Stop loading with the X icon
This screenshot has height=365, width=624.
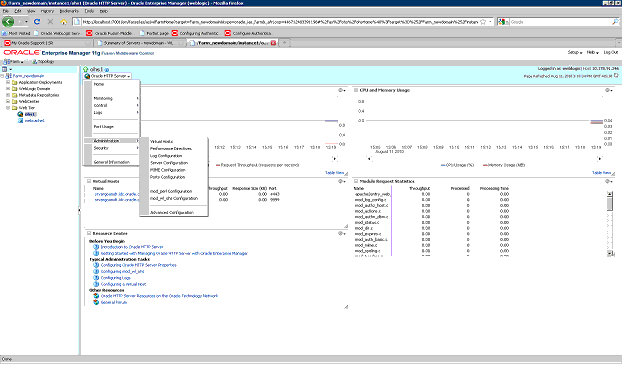(50, 21)
